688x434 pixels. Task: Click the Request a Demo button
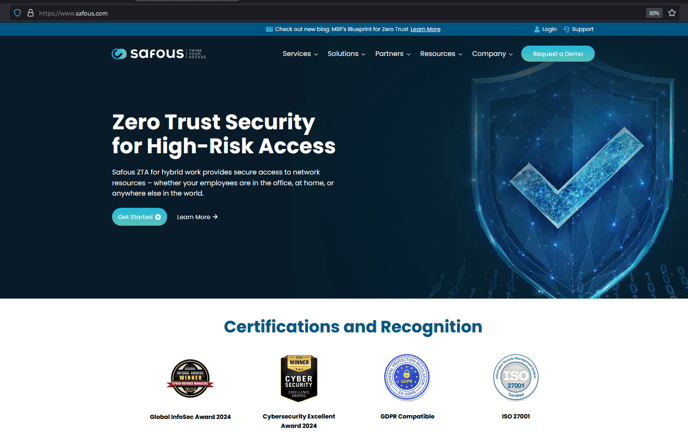(558, 54)
